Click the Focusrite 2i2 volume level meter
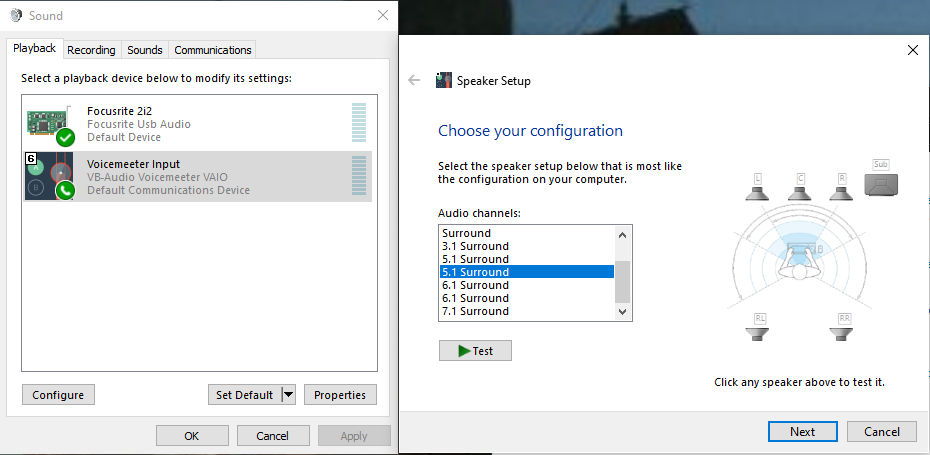This screenshot has width=930, height=455. point(359,123)
